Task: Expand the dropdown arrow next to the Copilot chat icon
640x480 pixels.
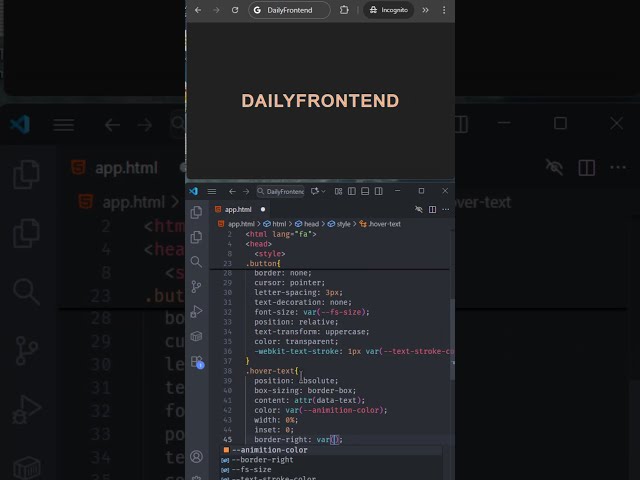Action: point(323,191)
